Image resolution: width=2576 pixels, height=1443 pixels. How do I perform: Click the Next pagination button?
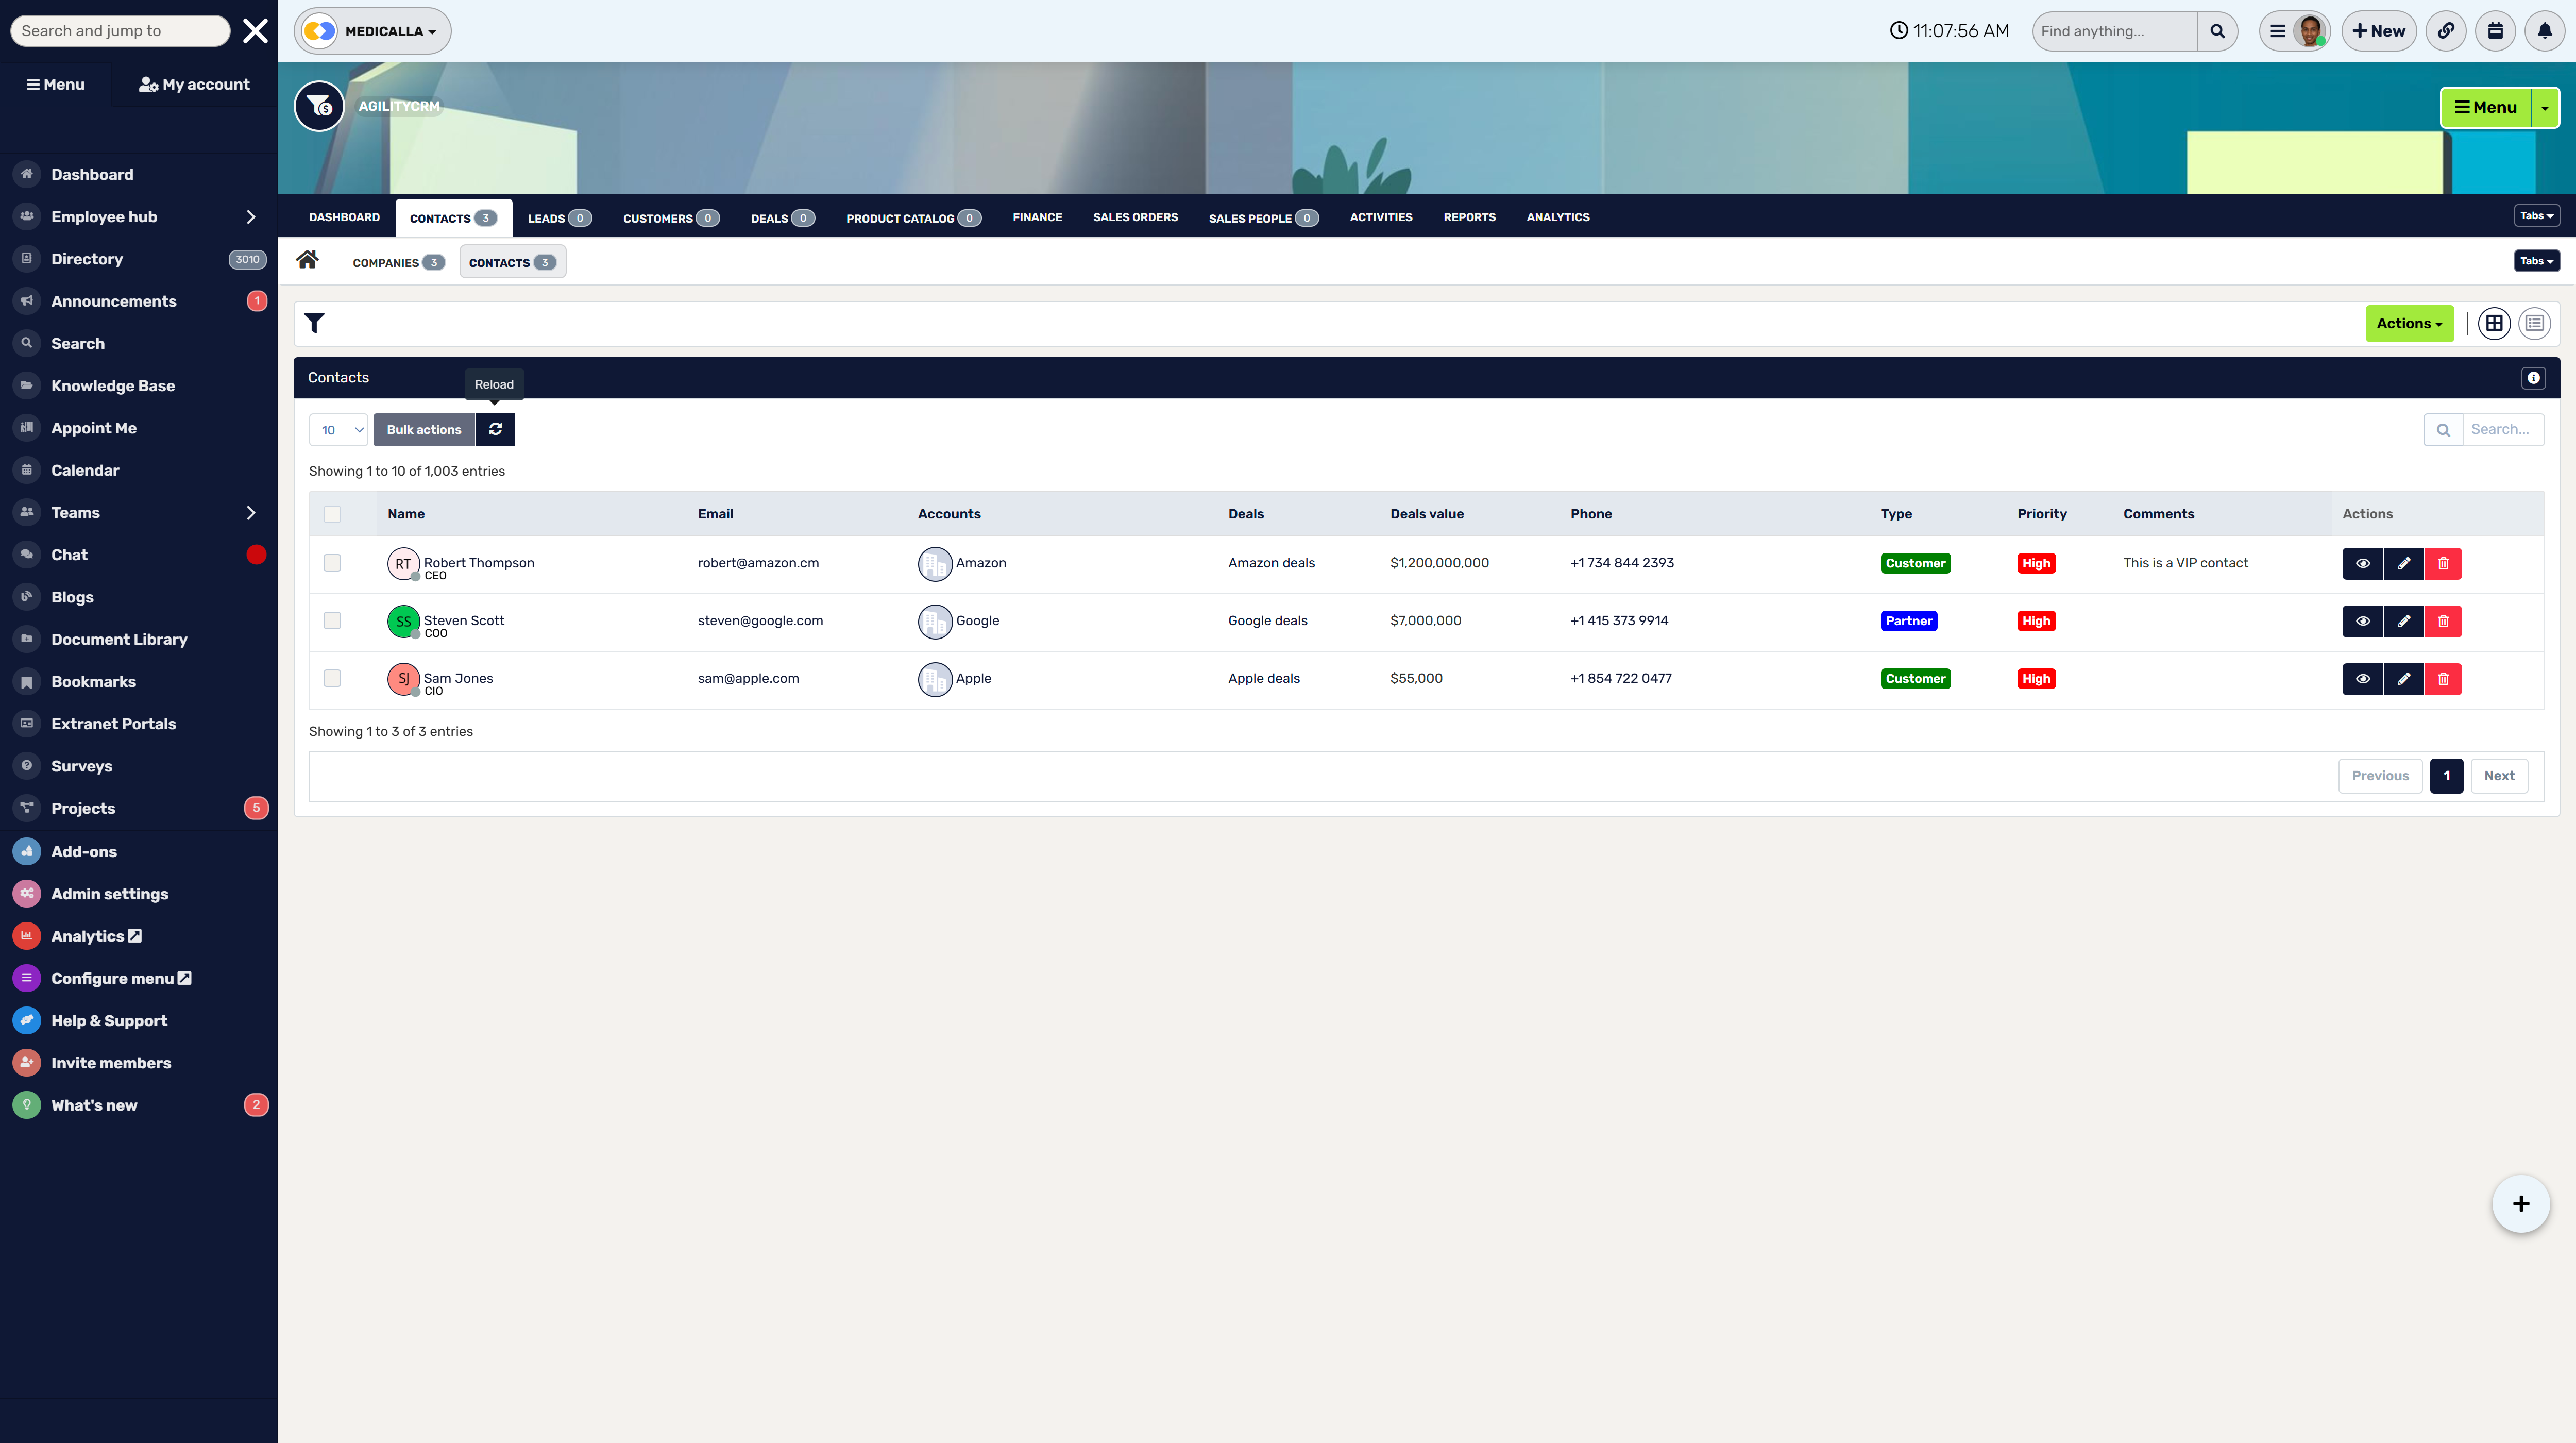(x=2499, y=775)
